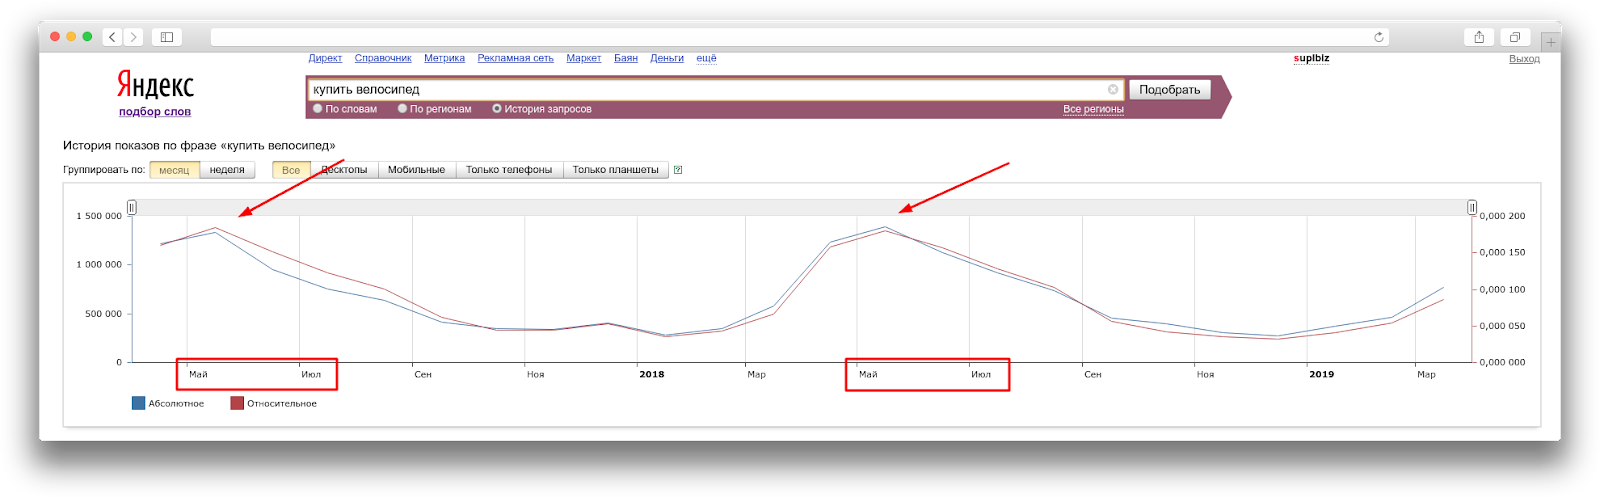Select the По регионам radio button
Viewport: 1600px width, 498px height.
coord(402,109)
